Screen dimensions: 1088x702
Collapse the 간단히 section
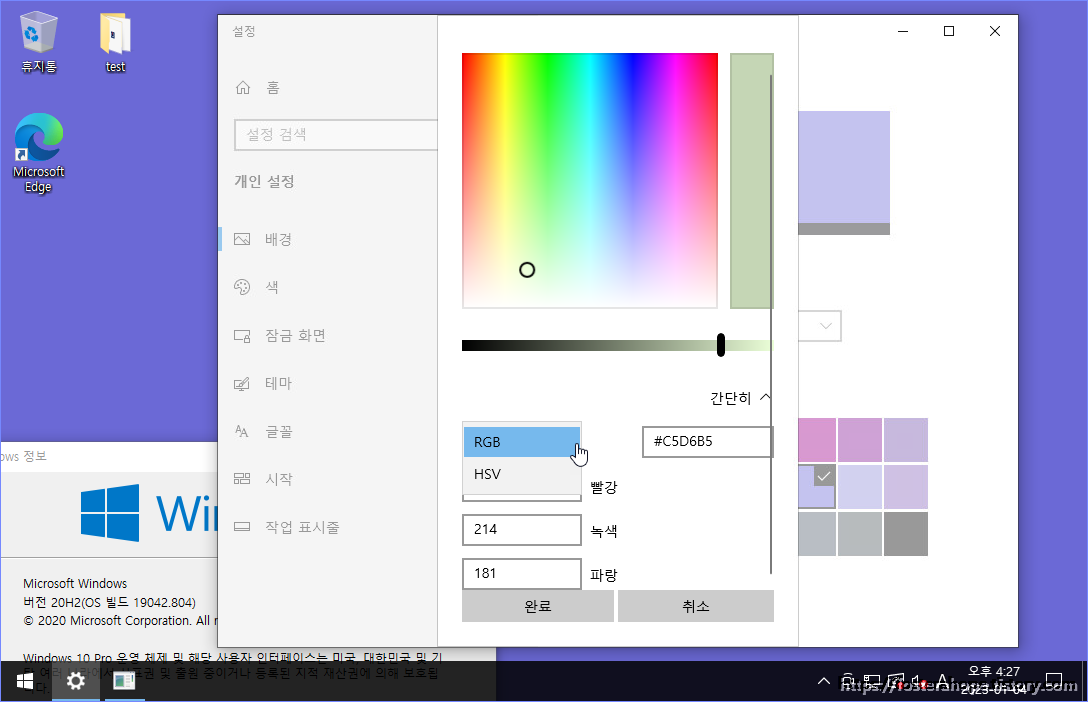click(740, 398)
